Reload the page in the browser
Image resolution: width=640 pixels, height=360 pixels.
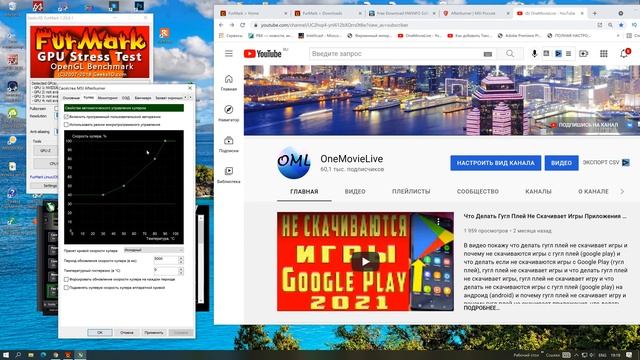[242, 25]
